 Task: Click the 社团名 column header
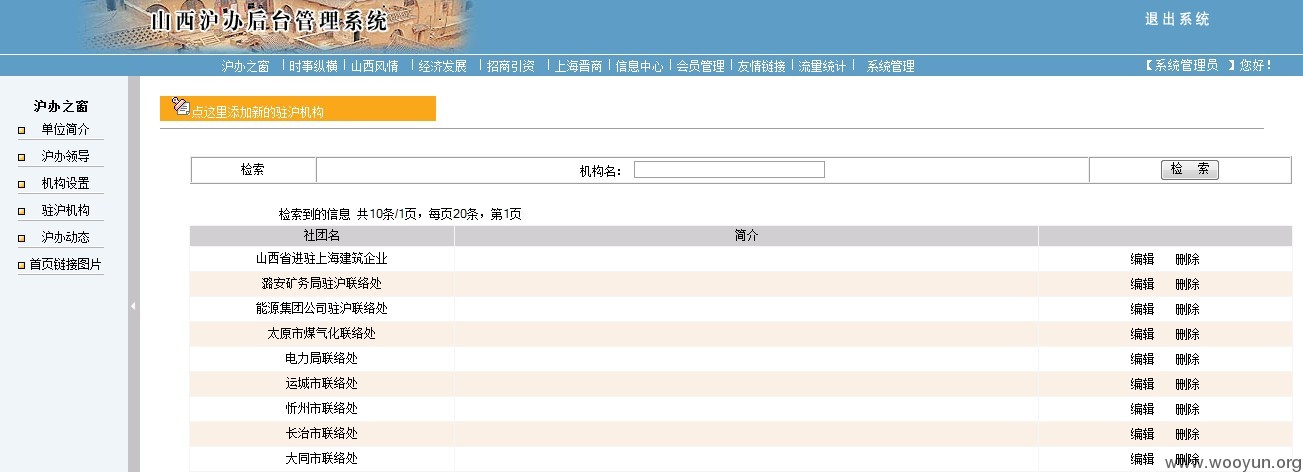(x=322, y=235)
